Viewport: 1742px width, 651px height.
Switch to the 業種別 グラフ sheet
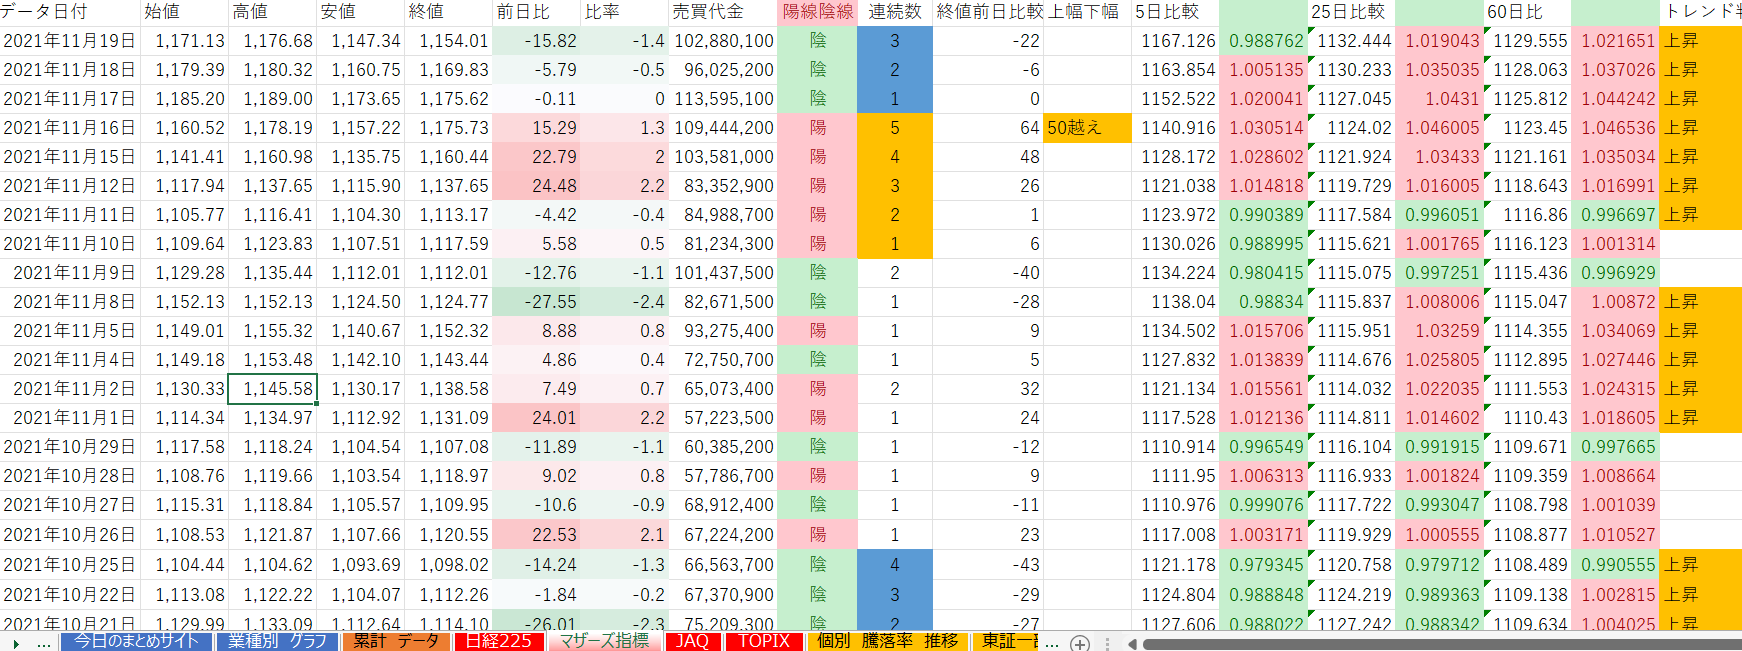coord(277,642)
